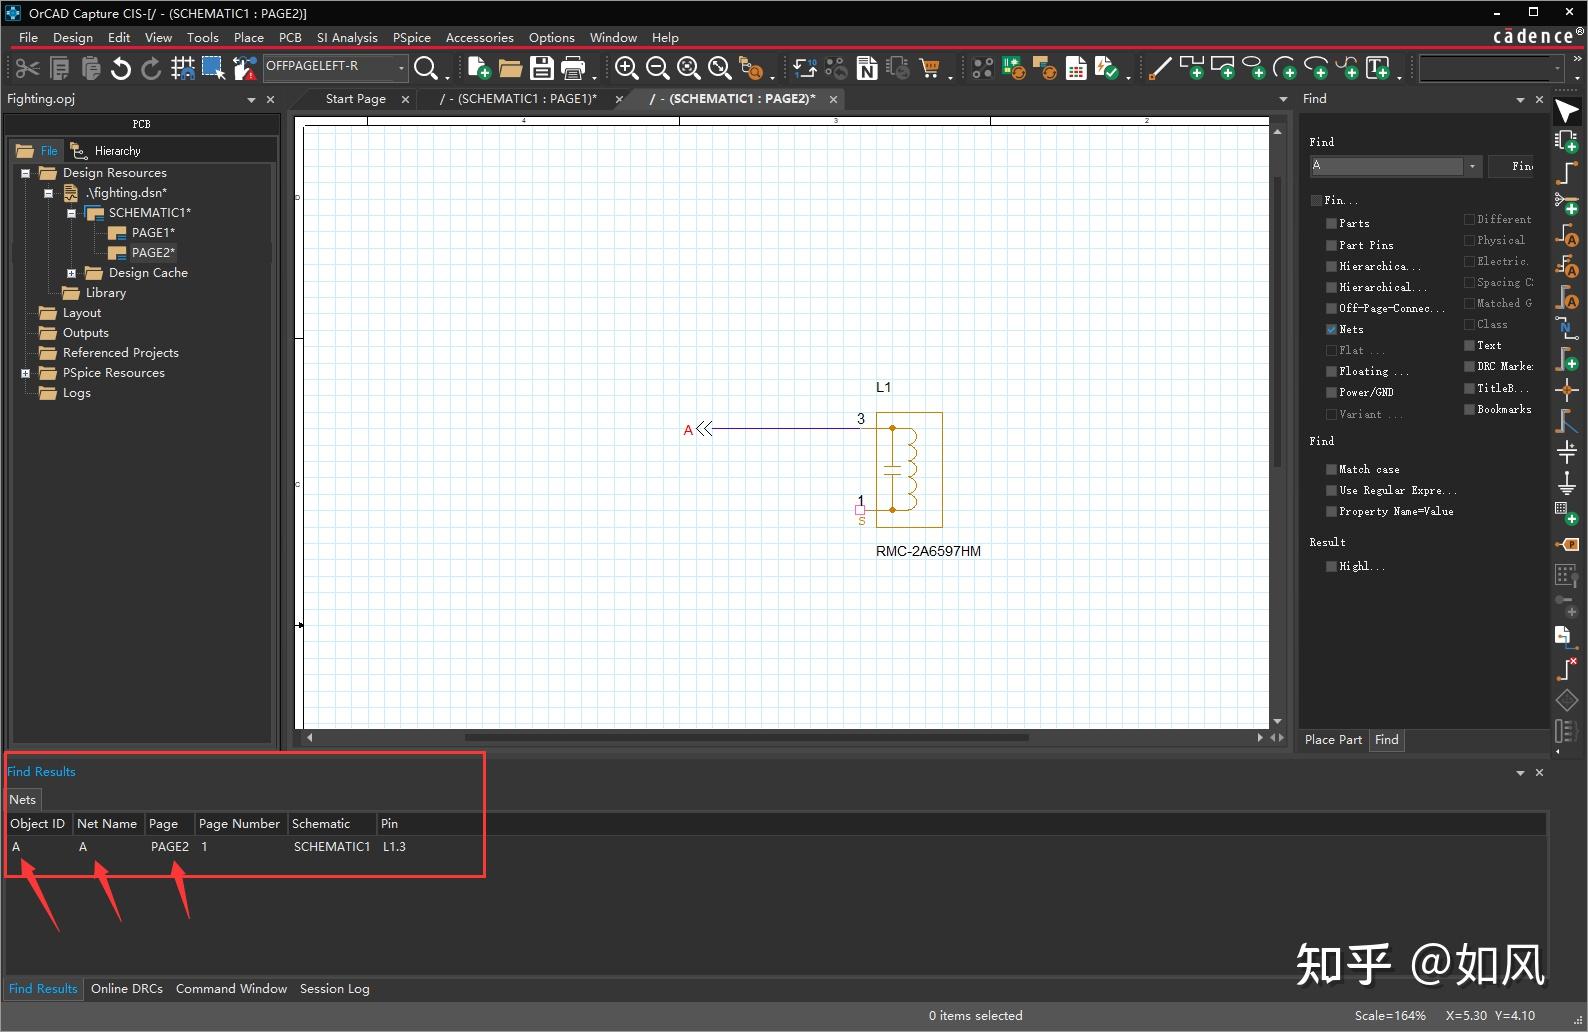Click the Zoom Out magnifier icon

coord(657,68)
